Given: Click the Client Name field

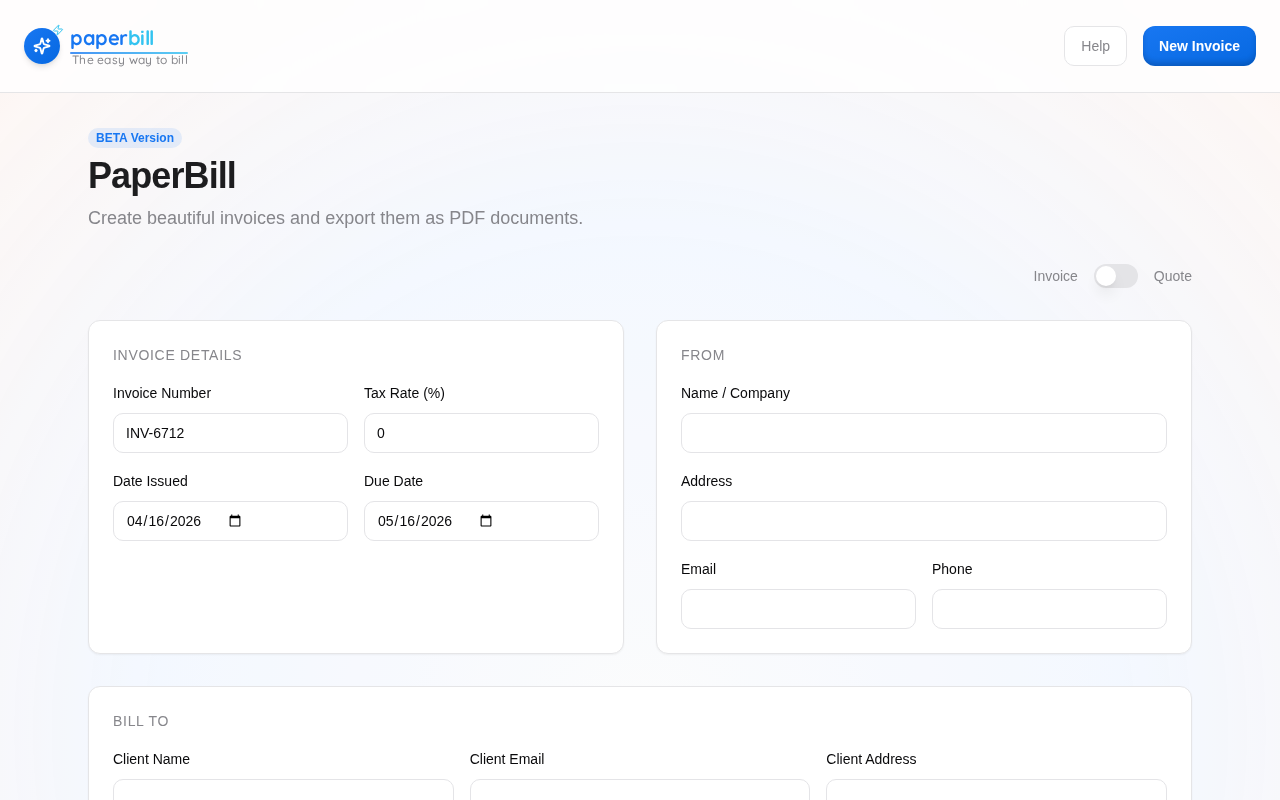Looking at the screenshot, I should click(x=283, y=790).
